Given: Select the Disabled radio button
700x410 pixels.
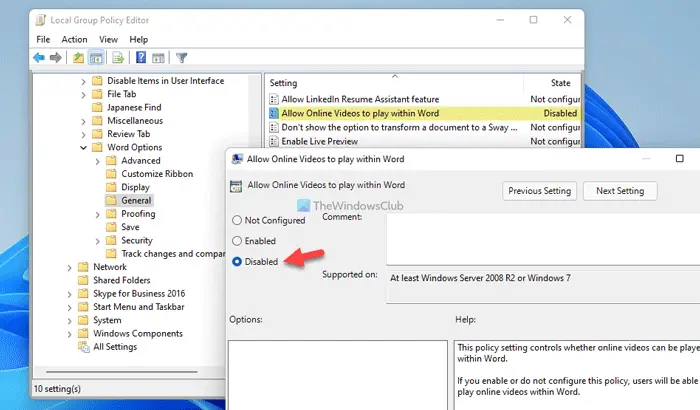Looking at the screenshot, I should [x=237, y=262].
